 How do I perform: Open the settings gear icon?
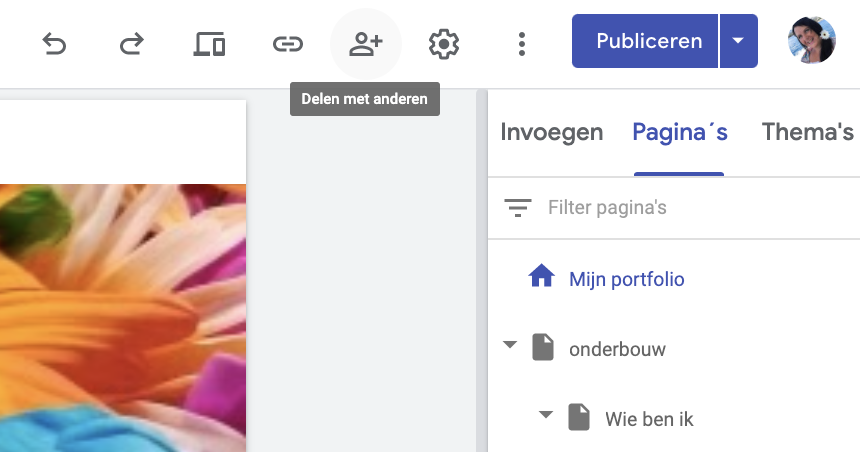coord(443,43)
